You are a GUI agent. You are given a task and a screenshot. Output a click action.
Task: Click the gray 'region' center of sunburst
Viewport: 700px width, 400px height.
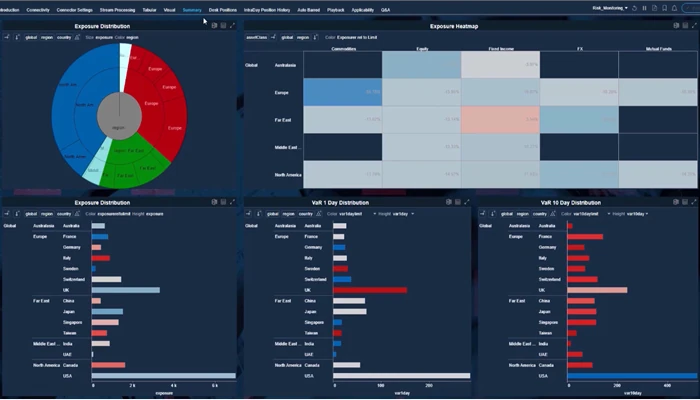pyautogui.click(x=119, y=117)
